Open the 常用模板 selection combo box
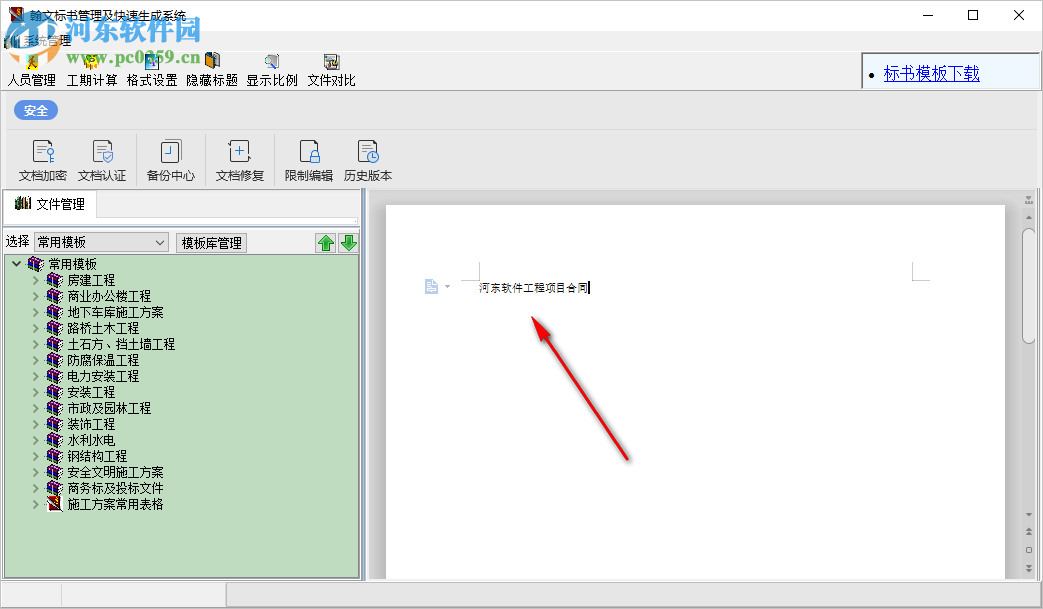The image size is (1043, 609). (x=101, y=242)
